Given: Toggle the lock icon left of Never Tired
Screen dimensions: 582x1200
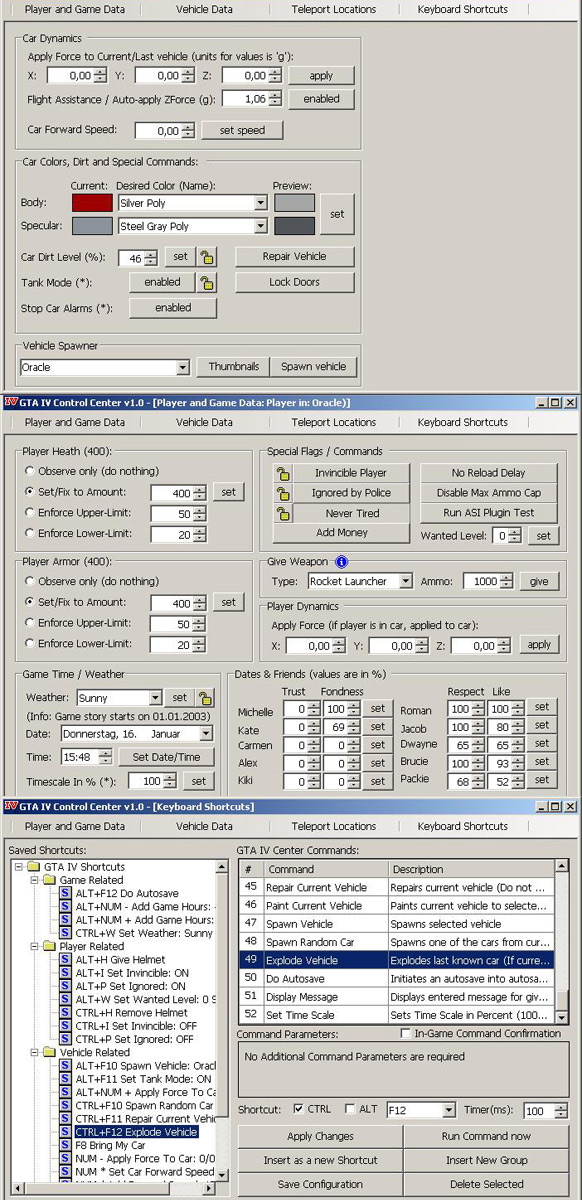Looking at the screenshot, I should 284,513.
